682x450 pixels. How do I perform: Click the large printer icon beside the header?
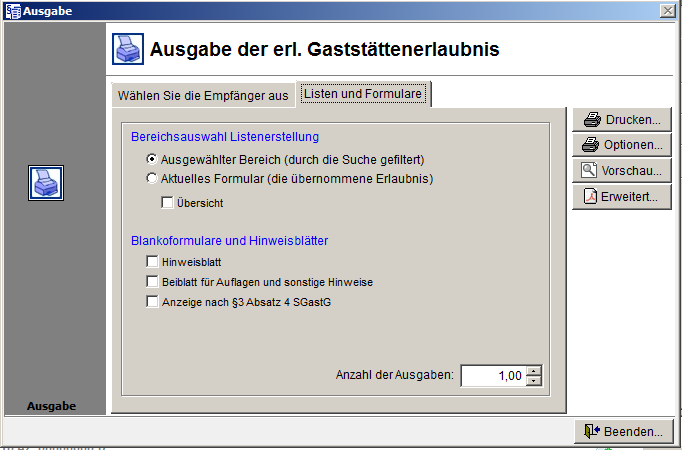[126, 48]
